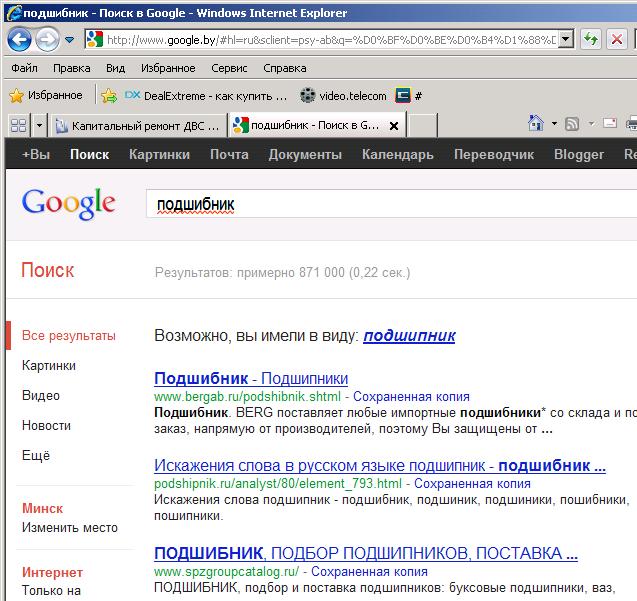Close the подшибник search tab
637x601 pixels.
point(394,126)
